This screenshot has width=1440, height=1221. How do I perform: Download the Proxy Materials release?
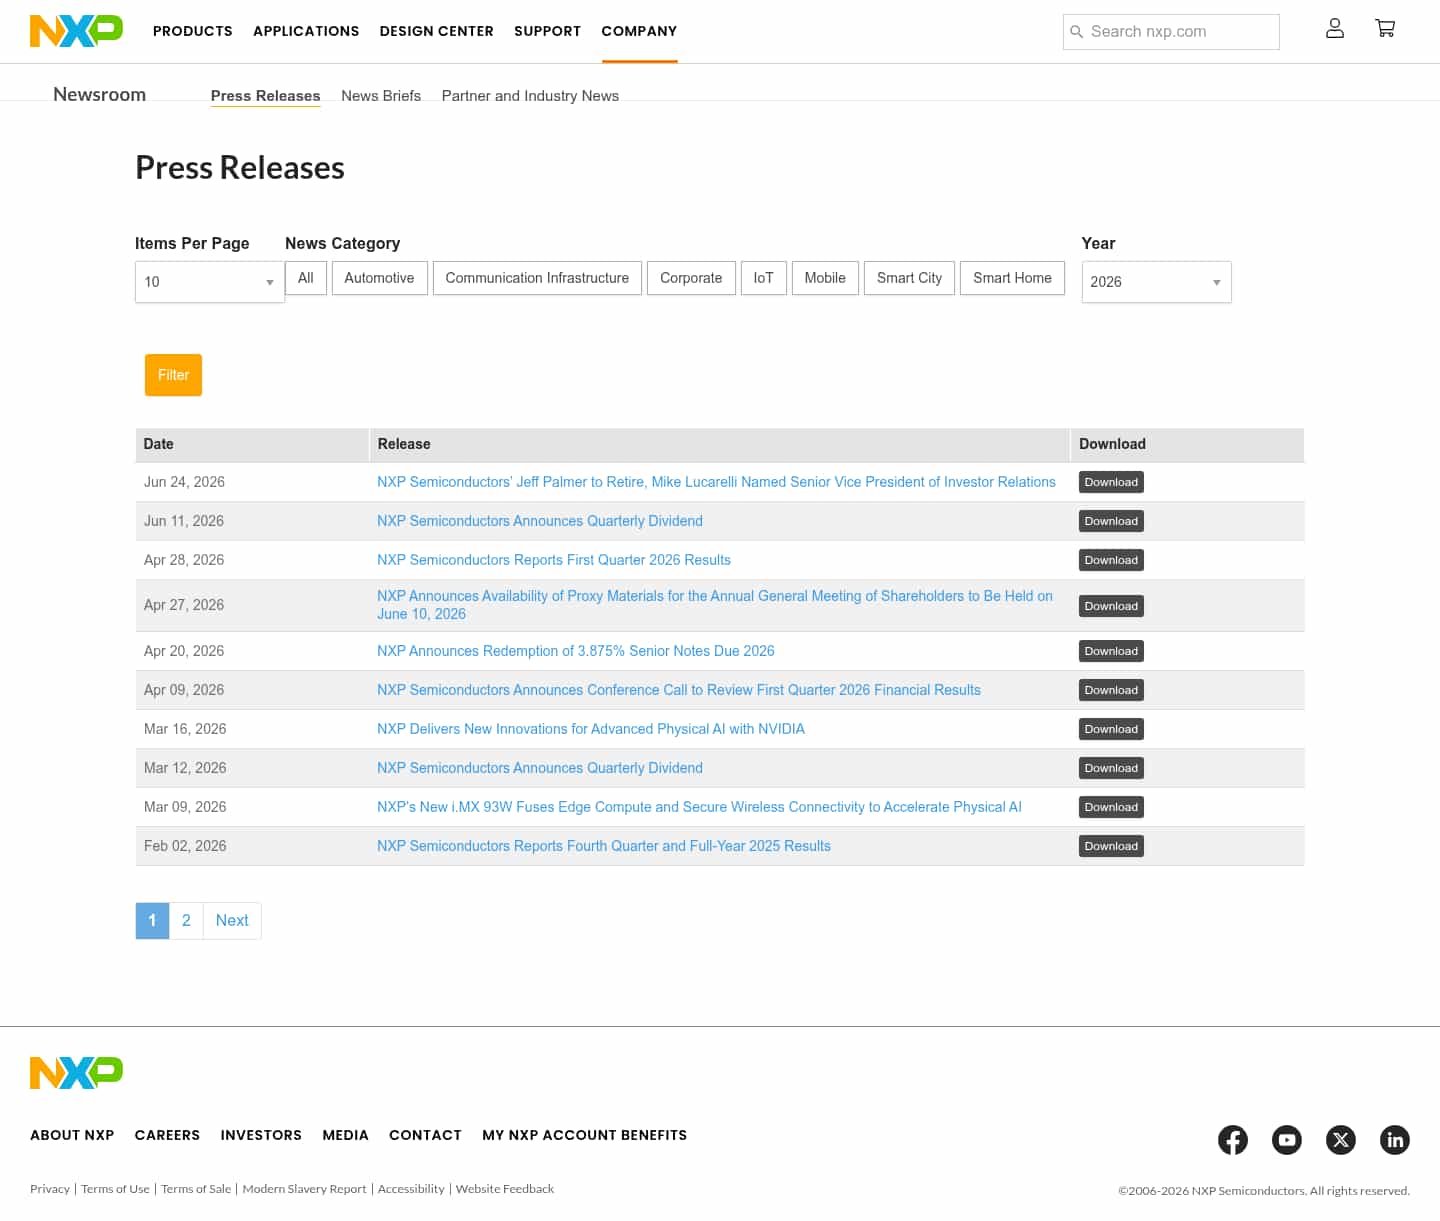(x=1111, y=606)
